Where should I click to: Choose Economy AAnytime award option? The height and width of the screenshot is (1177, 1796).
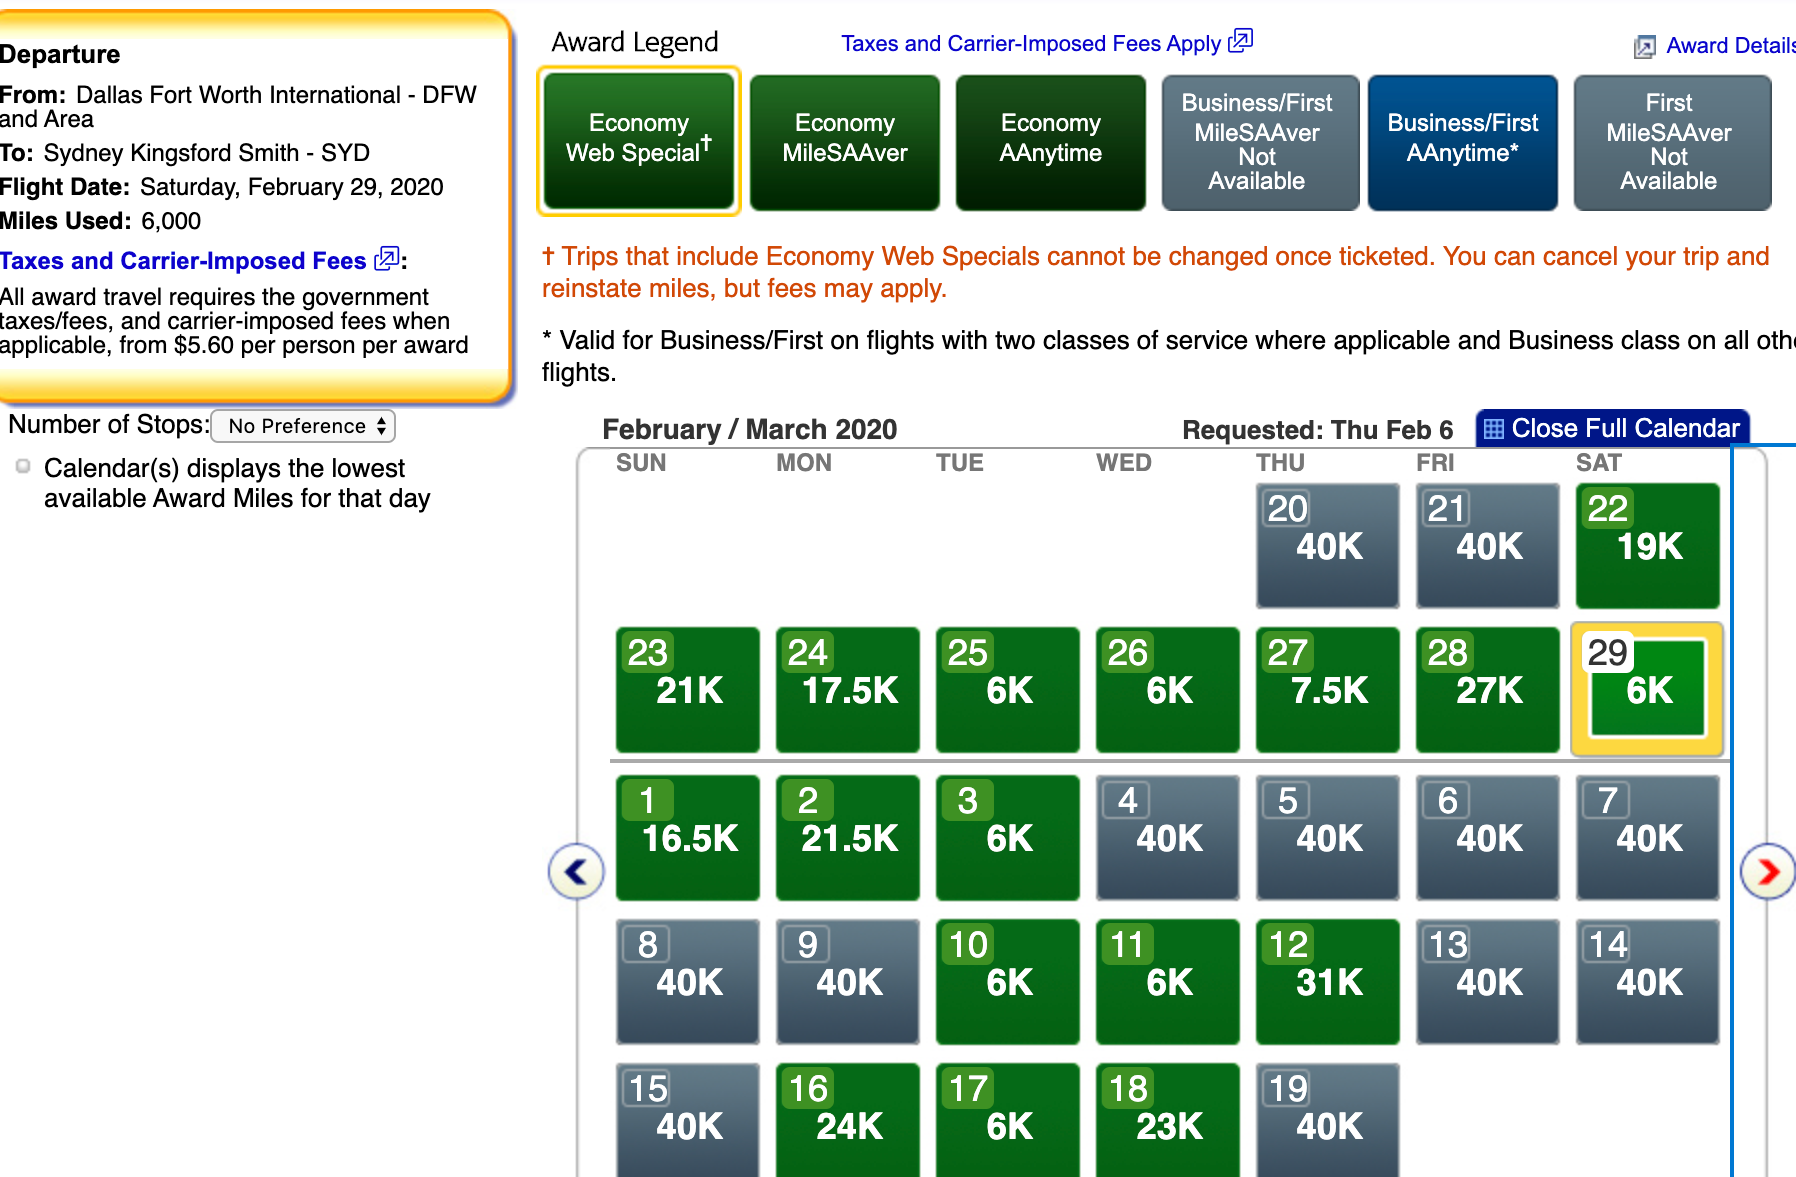point(1051,141)
